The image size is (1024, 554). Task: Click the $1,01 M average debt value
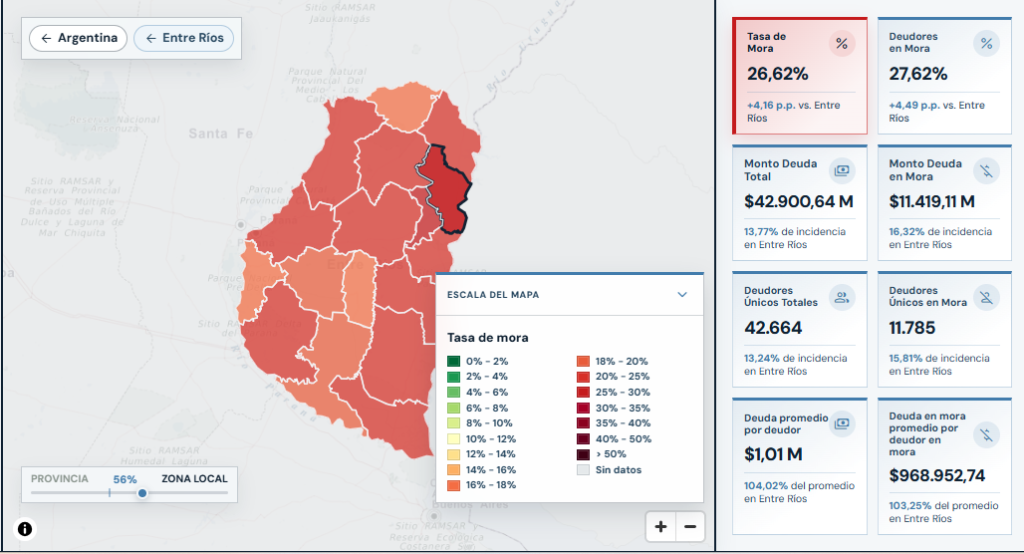pos(773,454)
